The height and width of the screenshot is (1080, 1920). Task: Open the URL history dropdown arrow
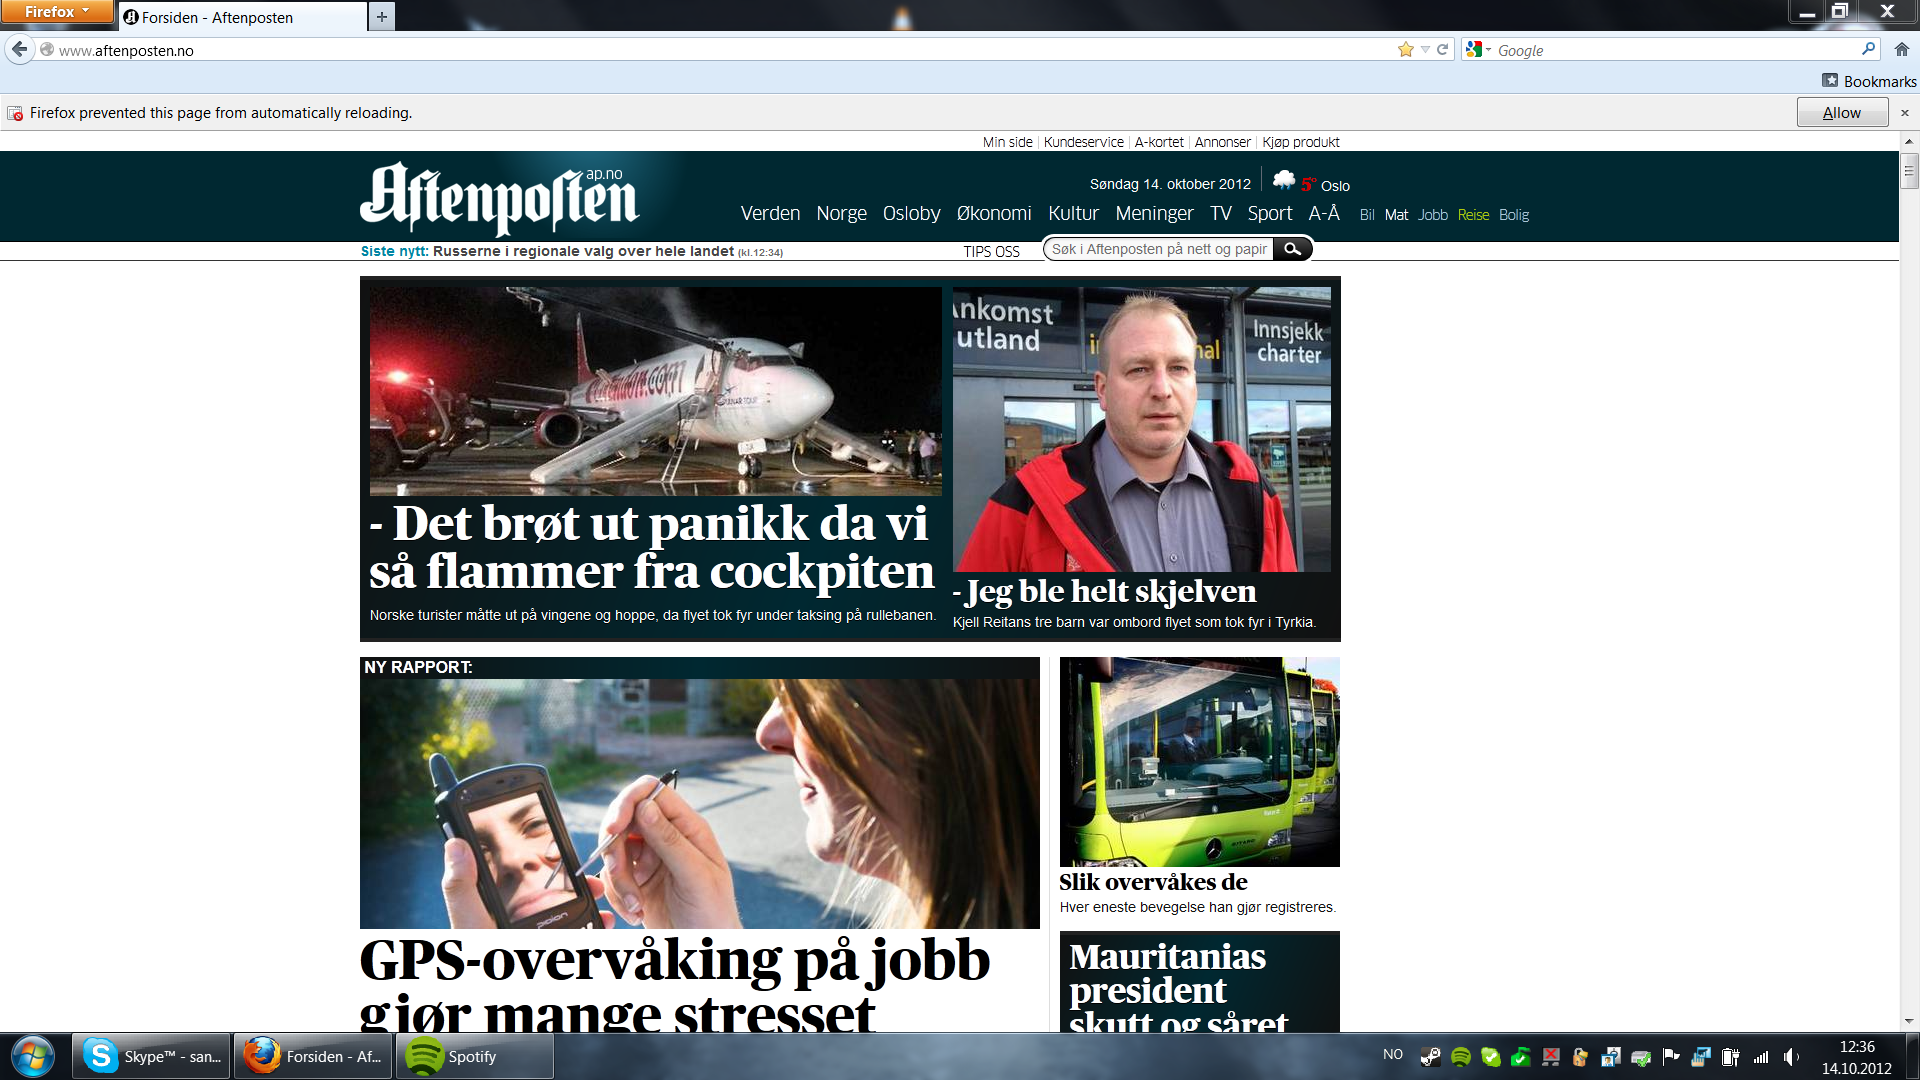click(x=1425, y=49)
